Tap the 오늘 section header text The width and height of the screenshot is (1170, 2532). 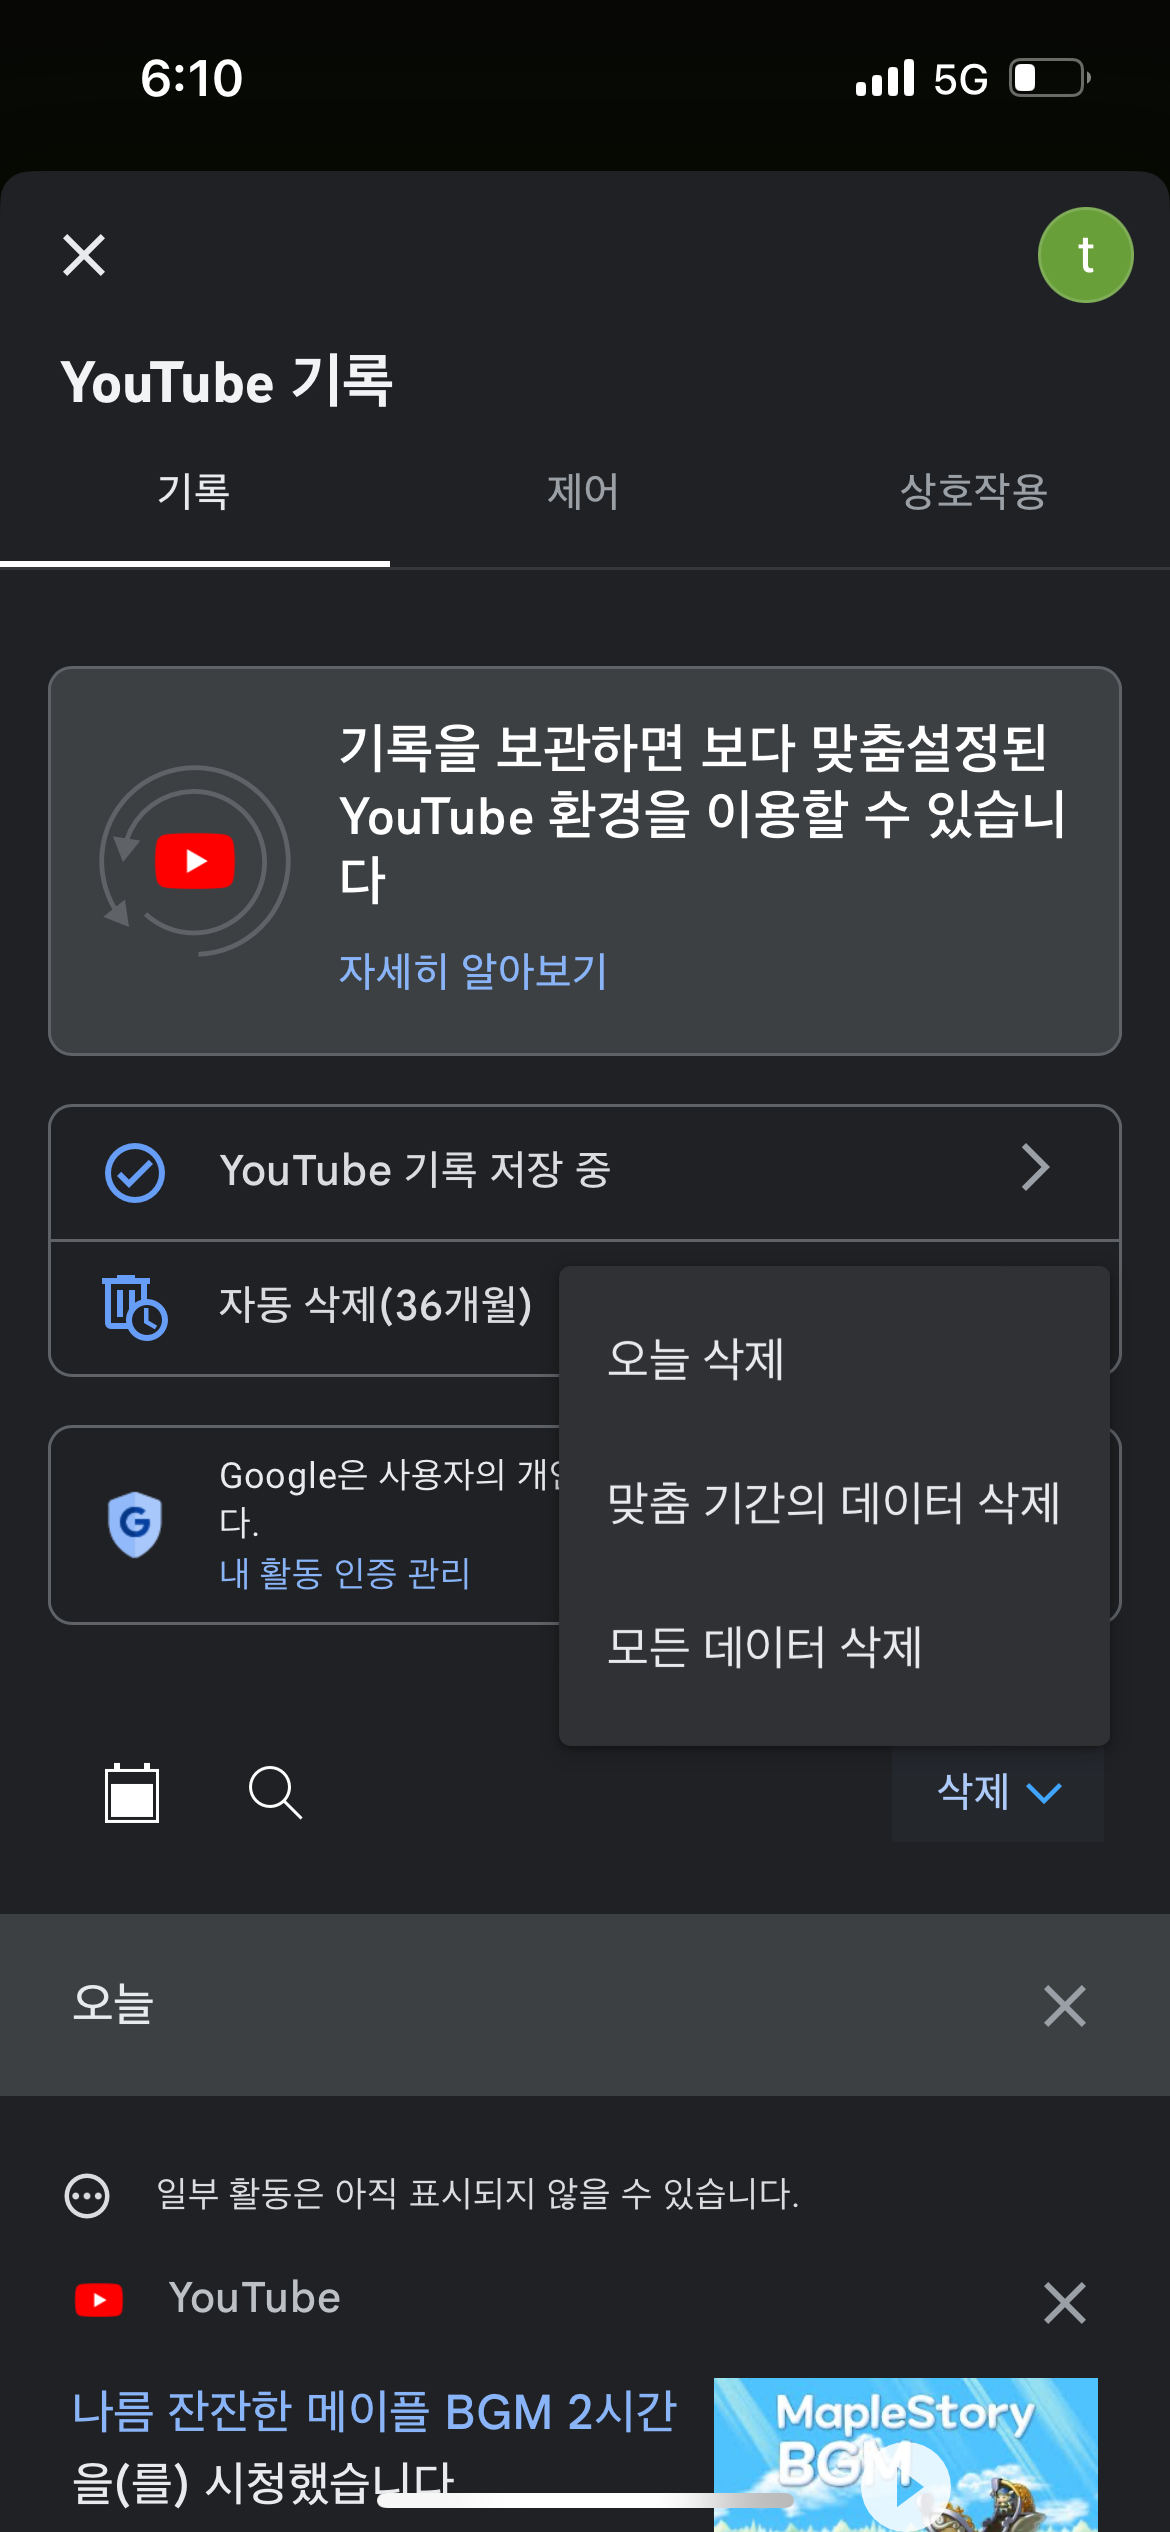pos(112,2004)
